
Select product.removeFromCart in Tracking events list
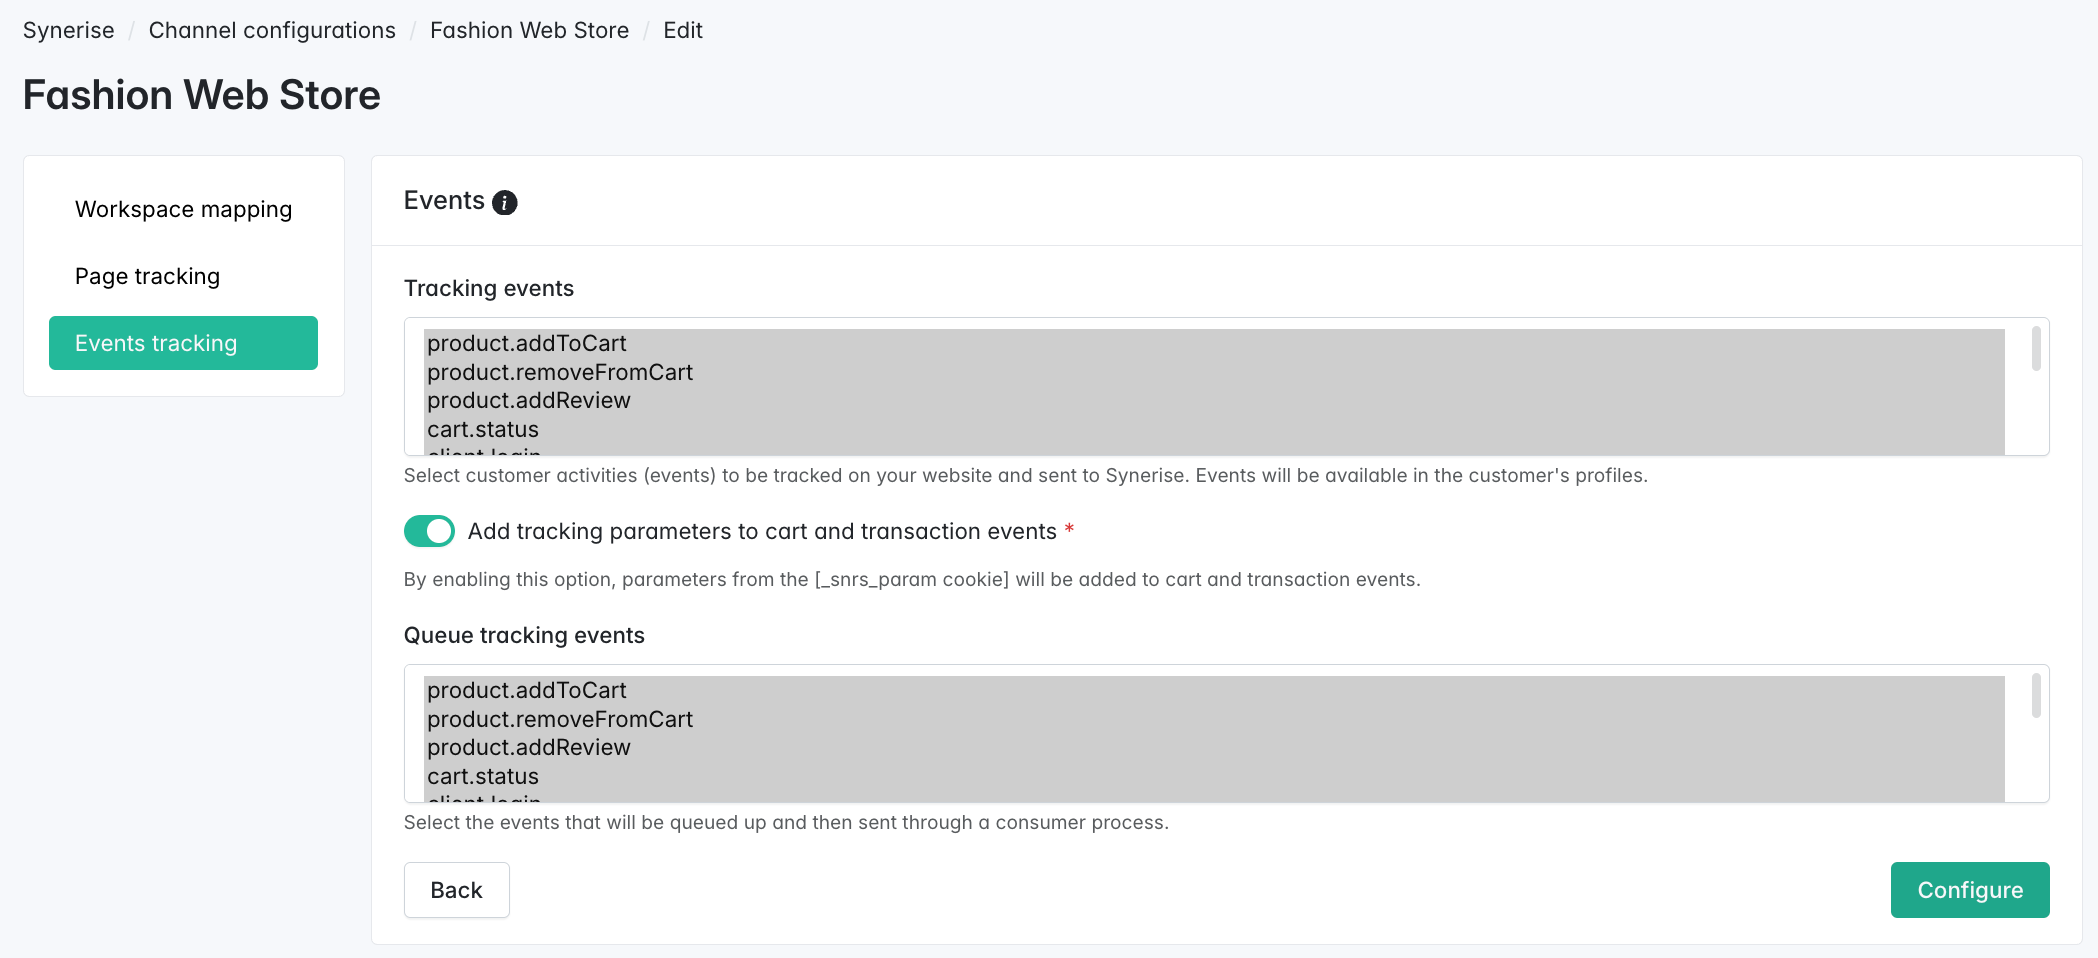click(560, 372)
